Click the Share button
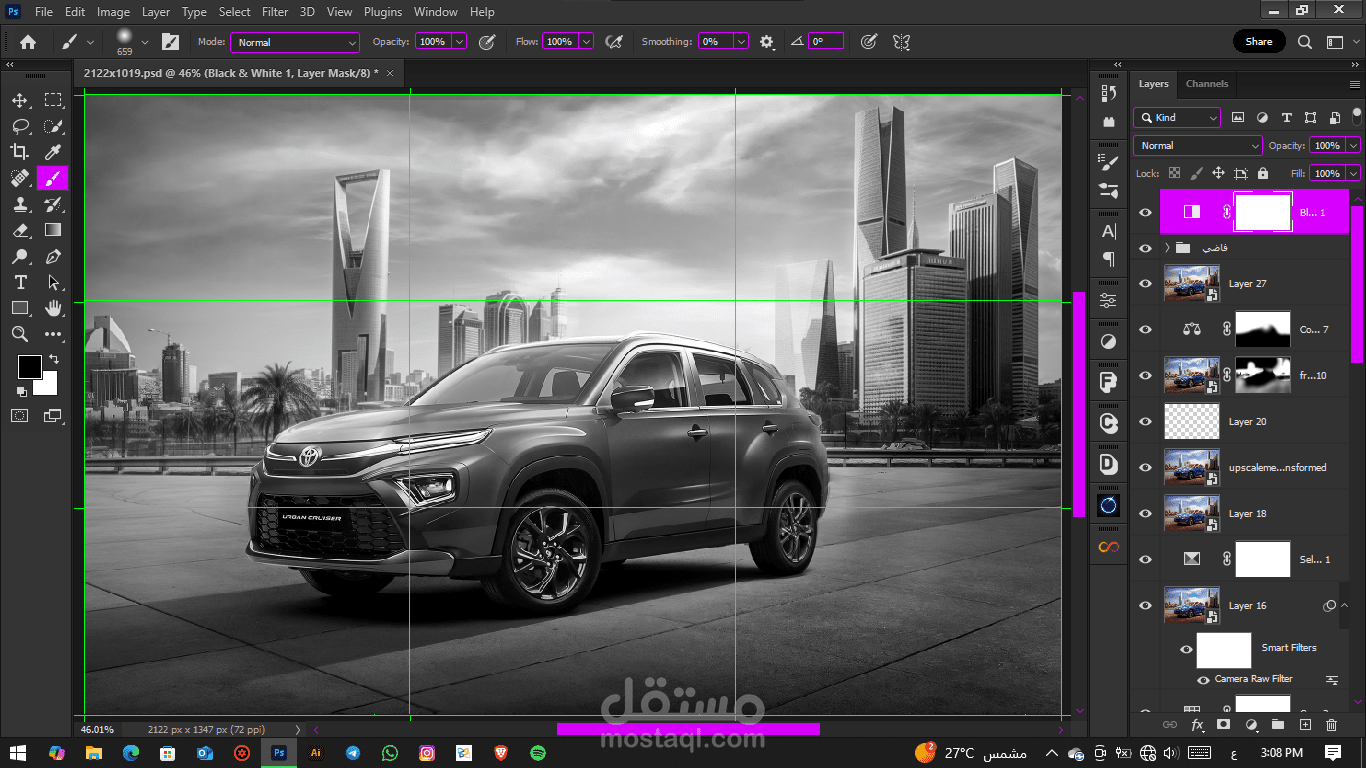1366x768 pixels. point(1259,42)
